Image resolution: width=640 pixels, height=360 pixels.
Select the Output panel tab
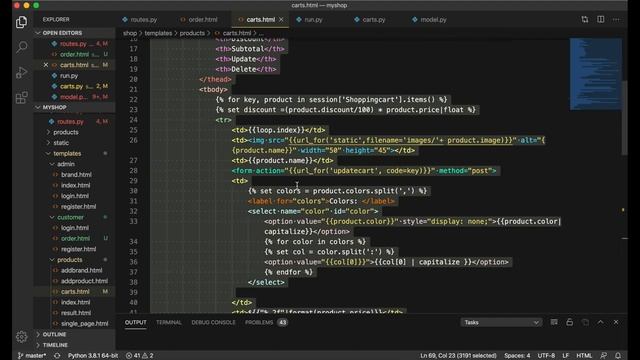tap(136, 322)
